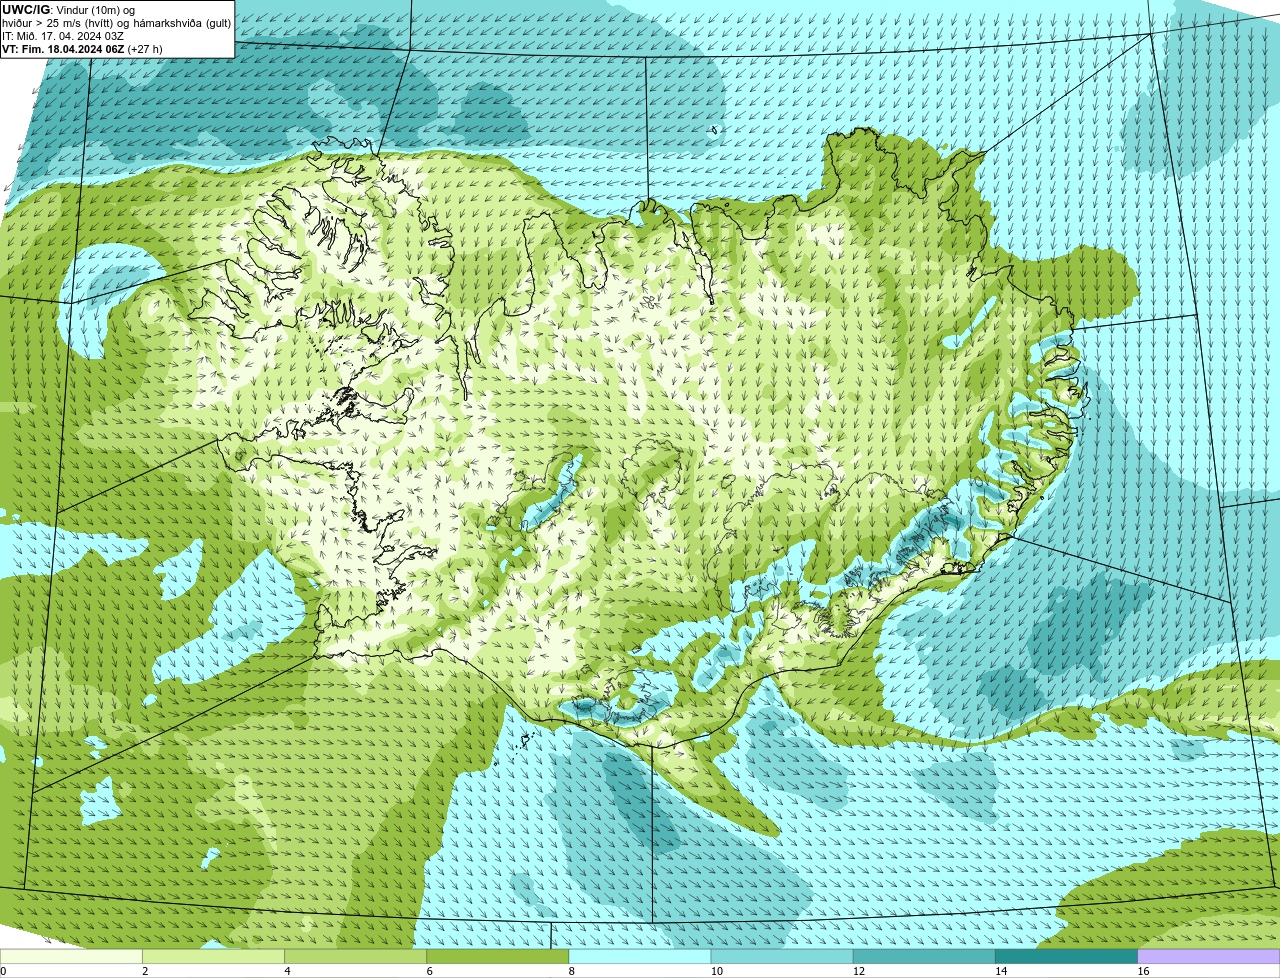
Task: Click the 12–14 m/s teal legend swatch
Action: tap(924, 957)
